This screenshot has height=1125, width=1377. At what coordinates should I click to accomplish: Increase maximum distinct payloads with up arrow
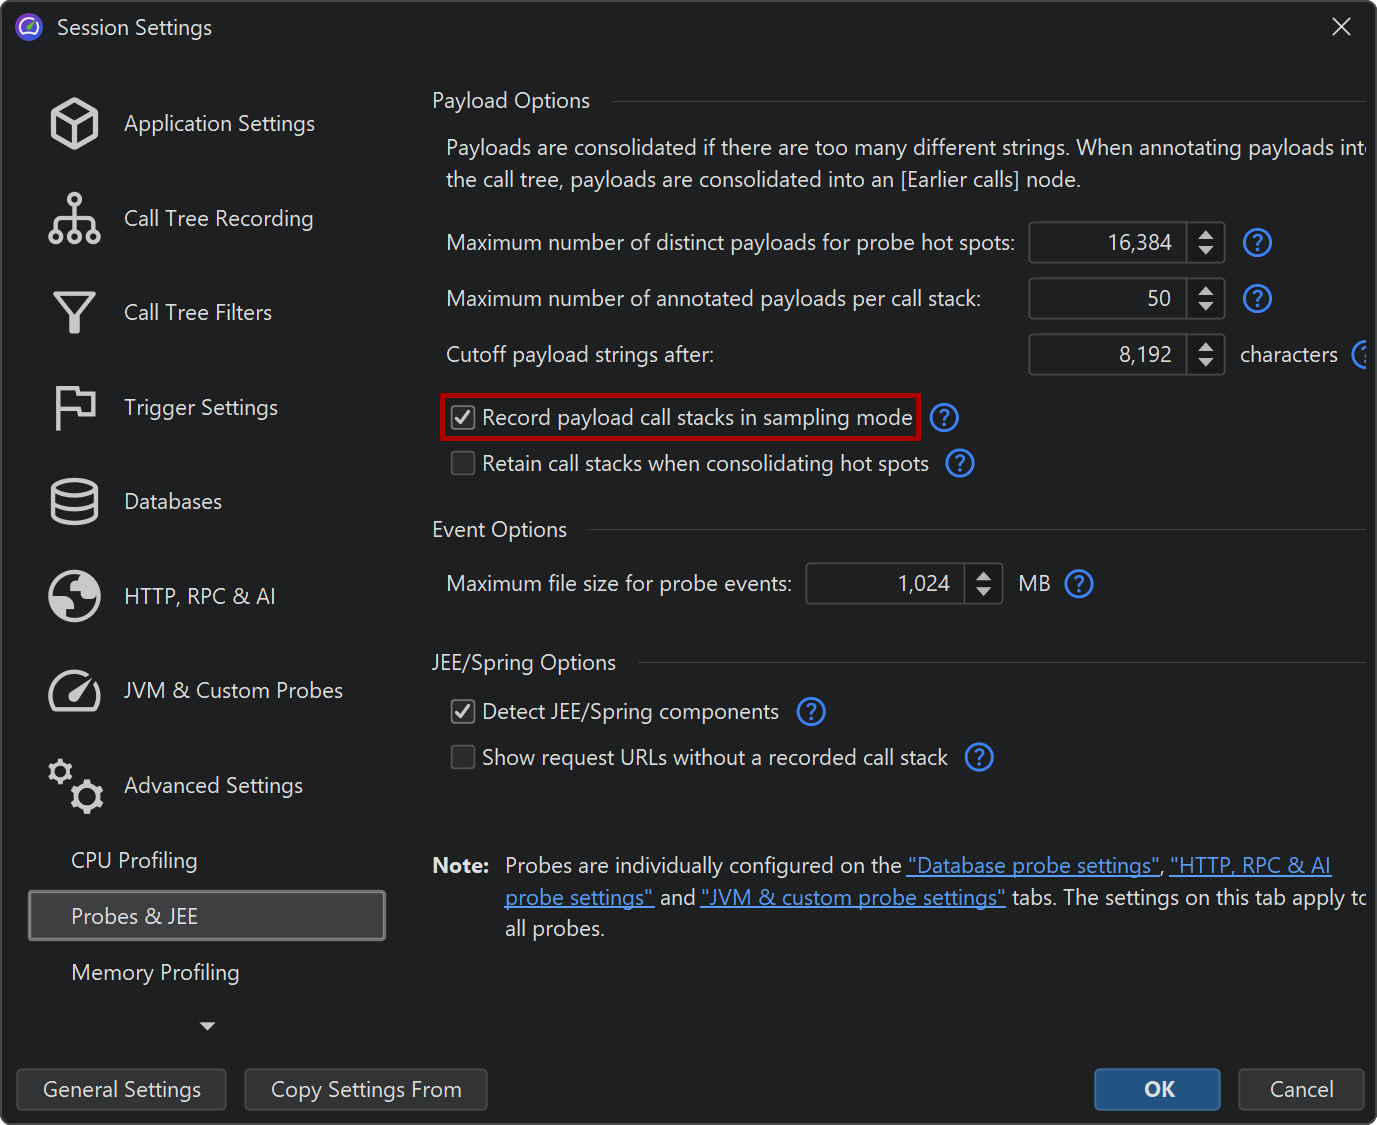(x=1206, y=235)
